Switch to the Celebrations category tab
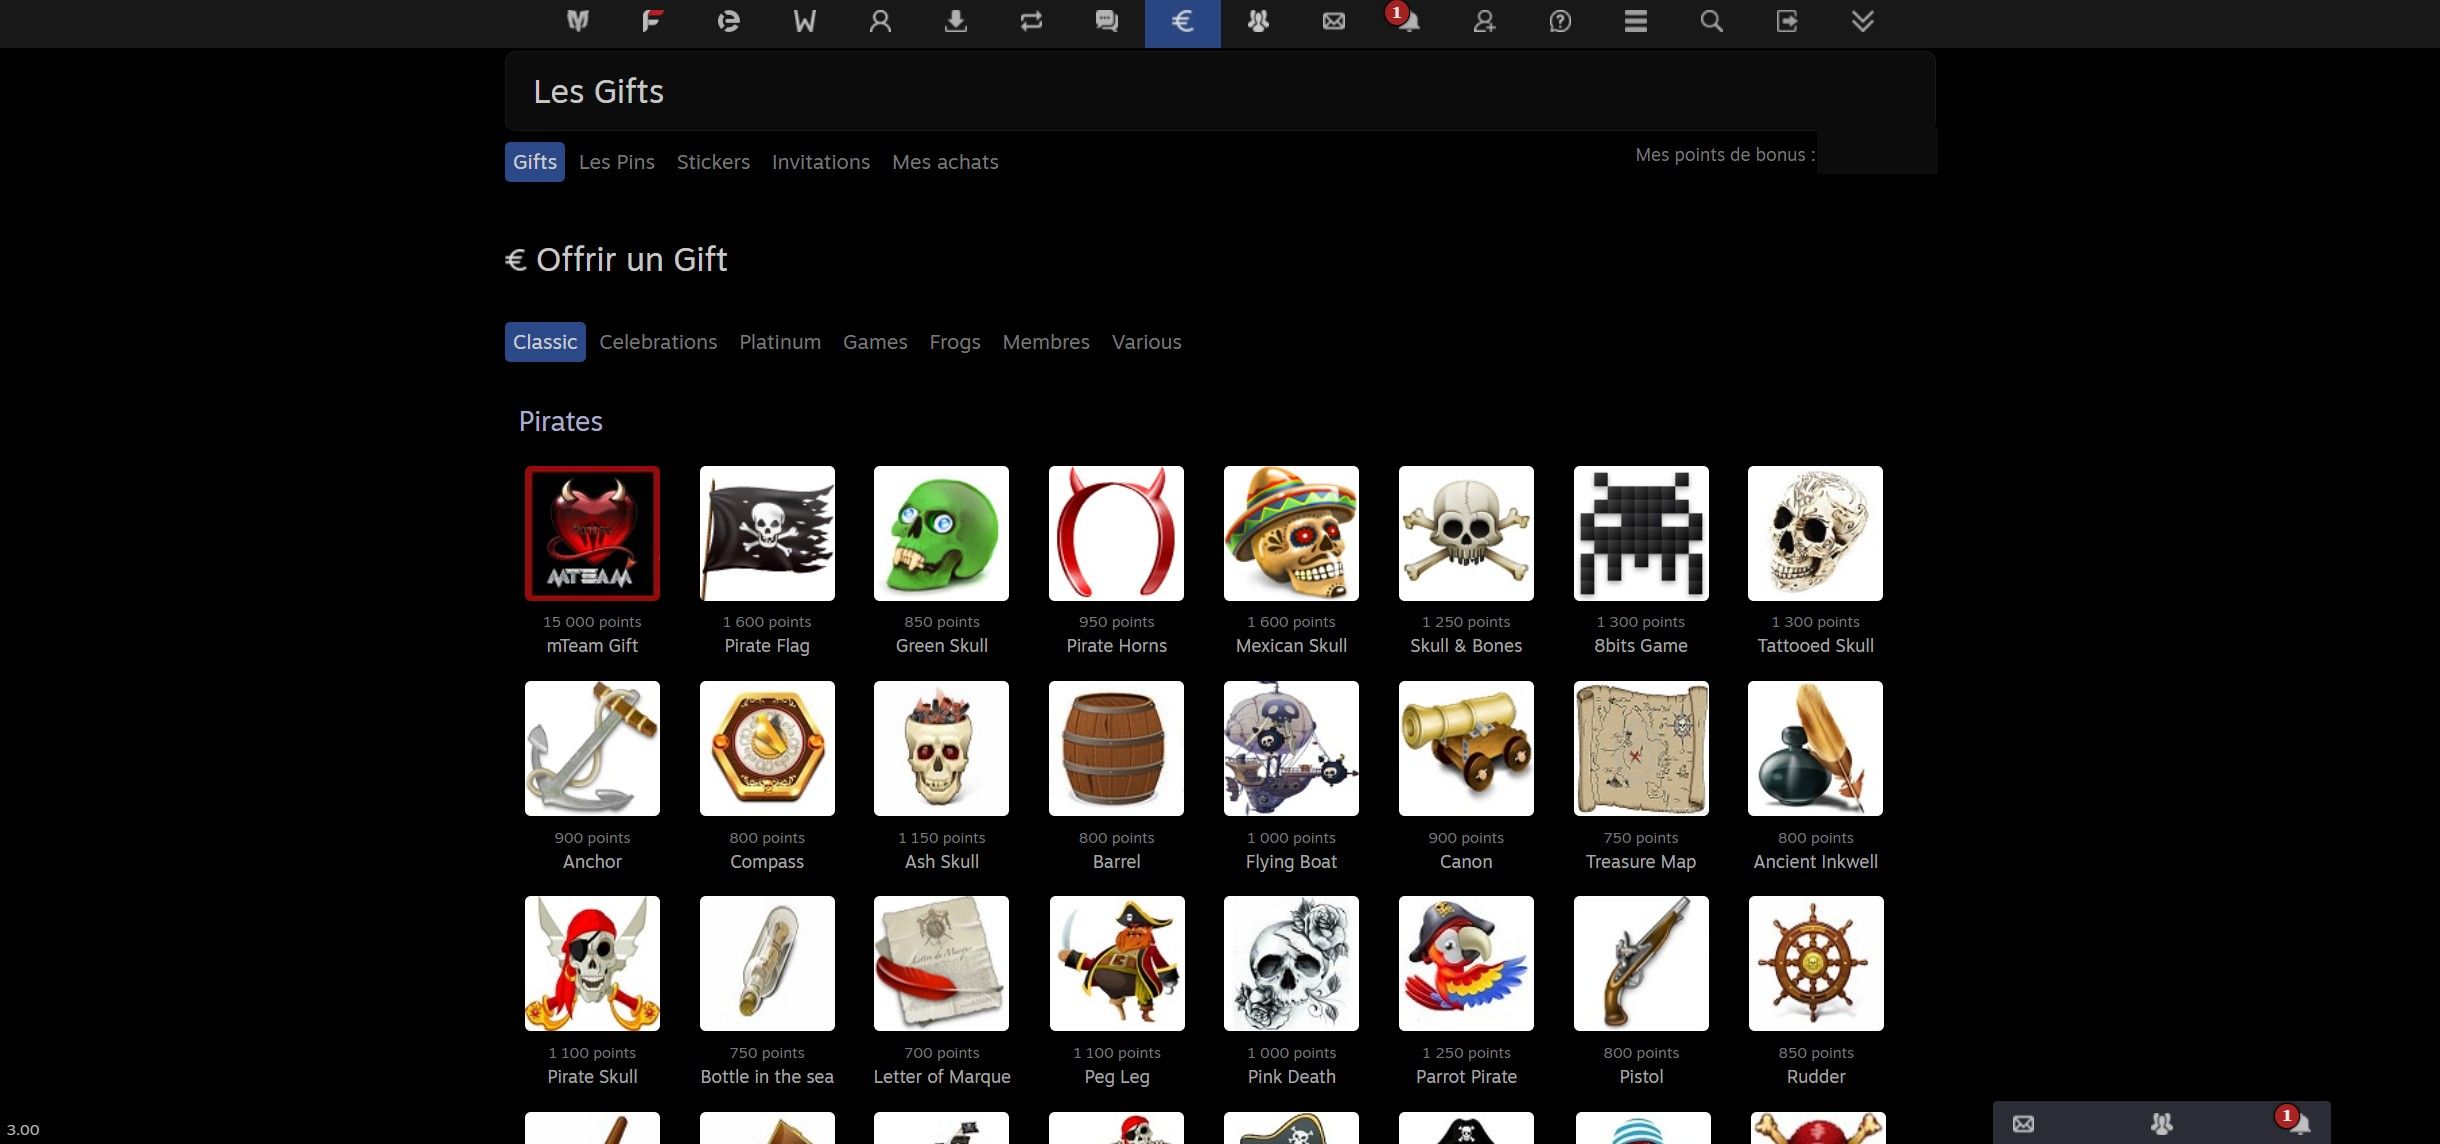The width and height of the screenshot is (2440, 1144). pyautogui.click(x=658, y=342)
